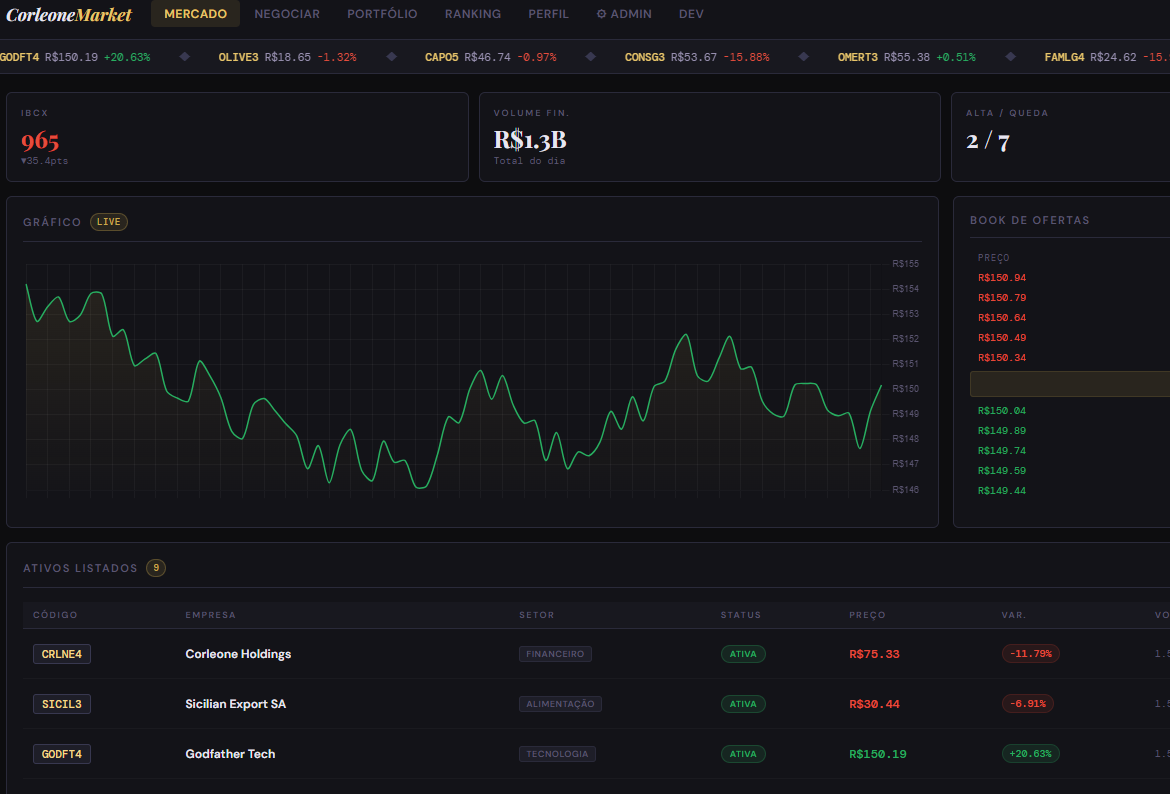Image resolution: width=1170 pixels, height=794 pixels.
Task: Click the IBCX index value 965
Action: (x=40, y=140)
